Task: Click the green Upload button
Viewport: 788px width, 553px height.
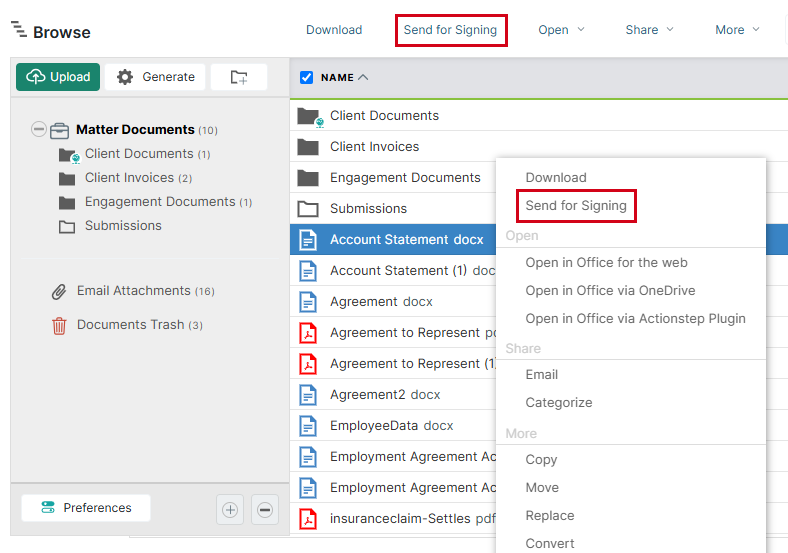Action: [58, 77]
